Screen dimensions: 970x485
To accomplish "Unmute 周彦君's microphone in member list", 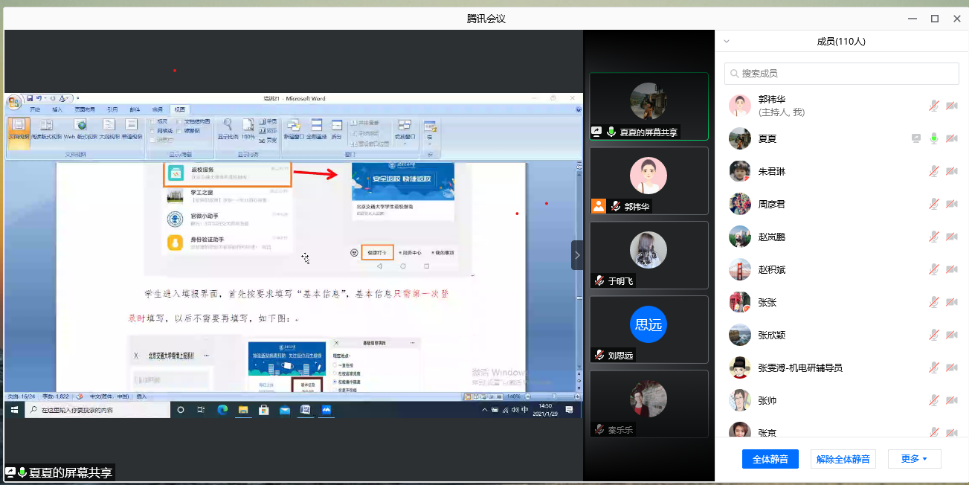I will tap(934, 204).
